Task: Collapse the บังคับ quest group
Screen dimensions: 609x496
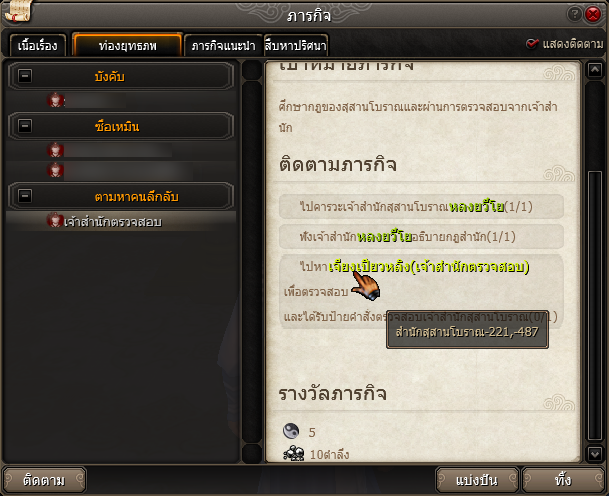Action: pos(25,76)
